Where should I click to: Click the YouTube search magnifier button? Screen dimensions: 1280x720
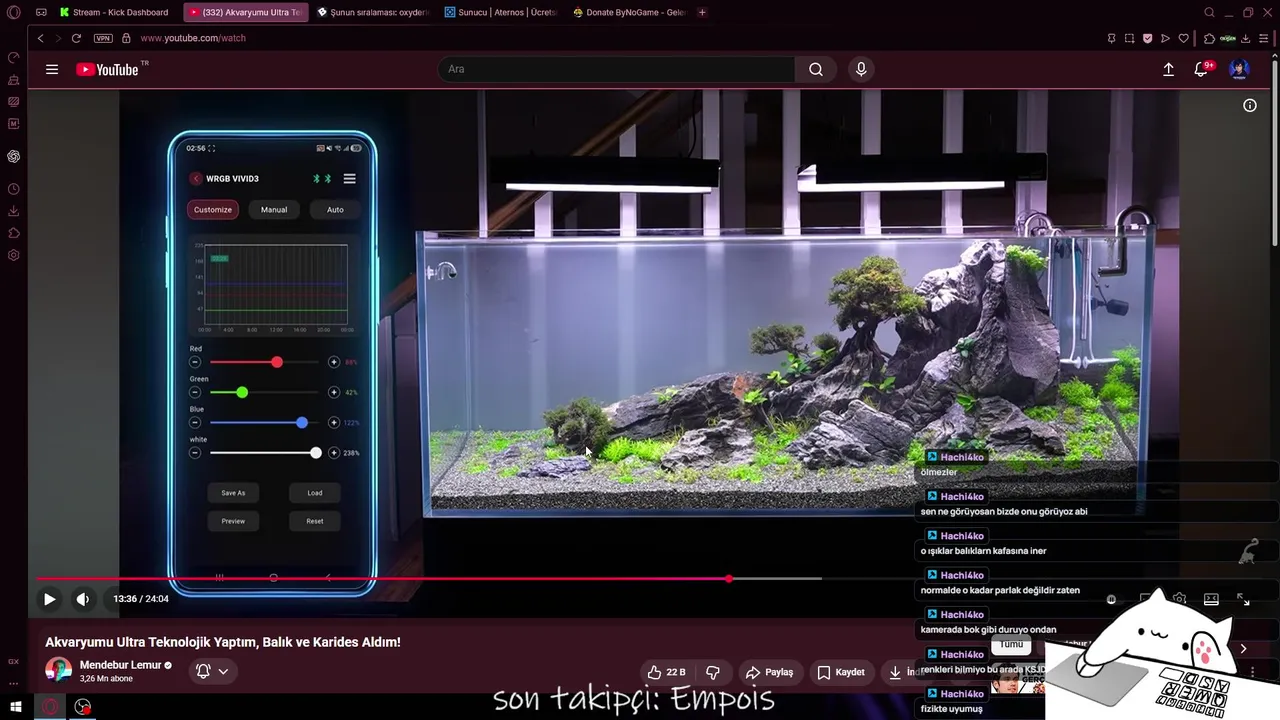(x=816, y=69)
